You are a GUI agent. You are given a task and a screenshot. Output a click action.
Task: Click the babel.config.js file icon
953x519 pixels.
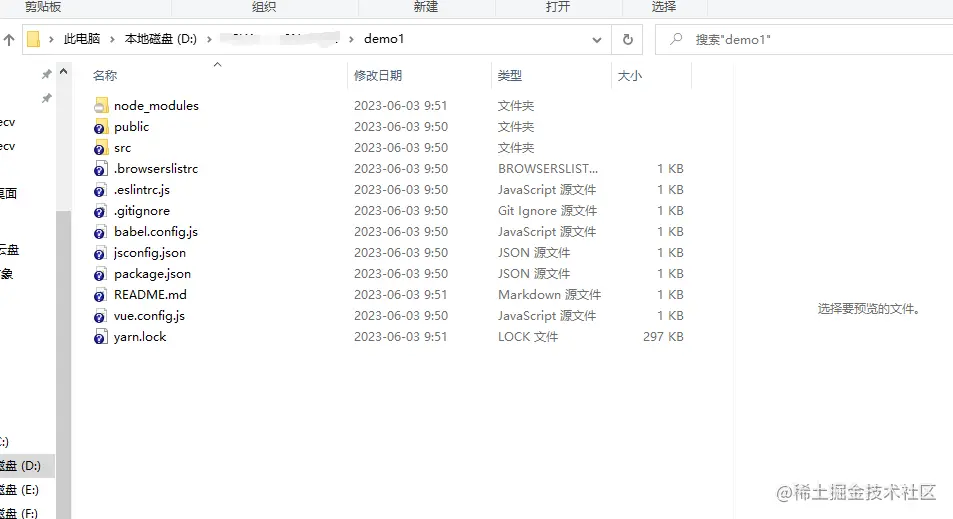click(x=101, y=232)
